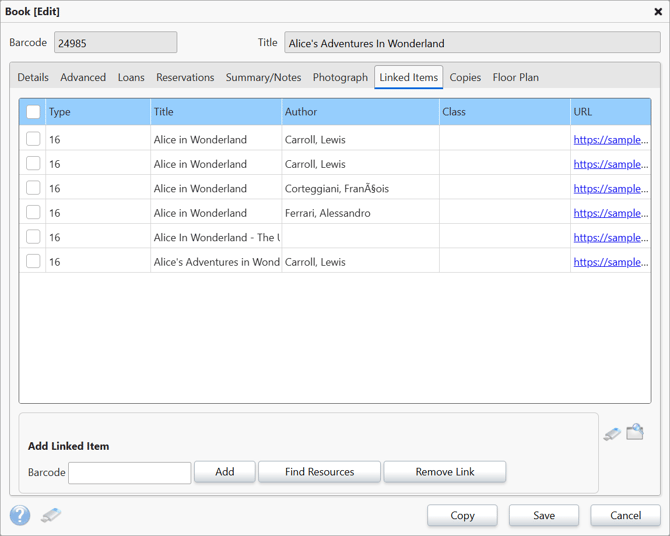The width and height of the screenshot is (670, 536).
Task: Save the book record
Action: 544,515
